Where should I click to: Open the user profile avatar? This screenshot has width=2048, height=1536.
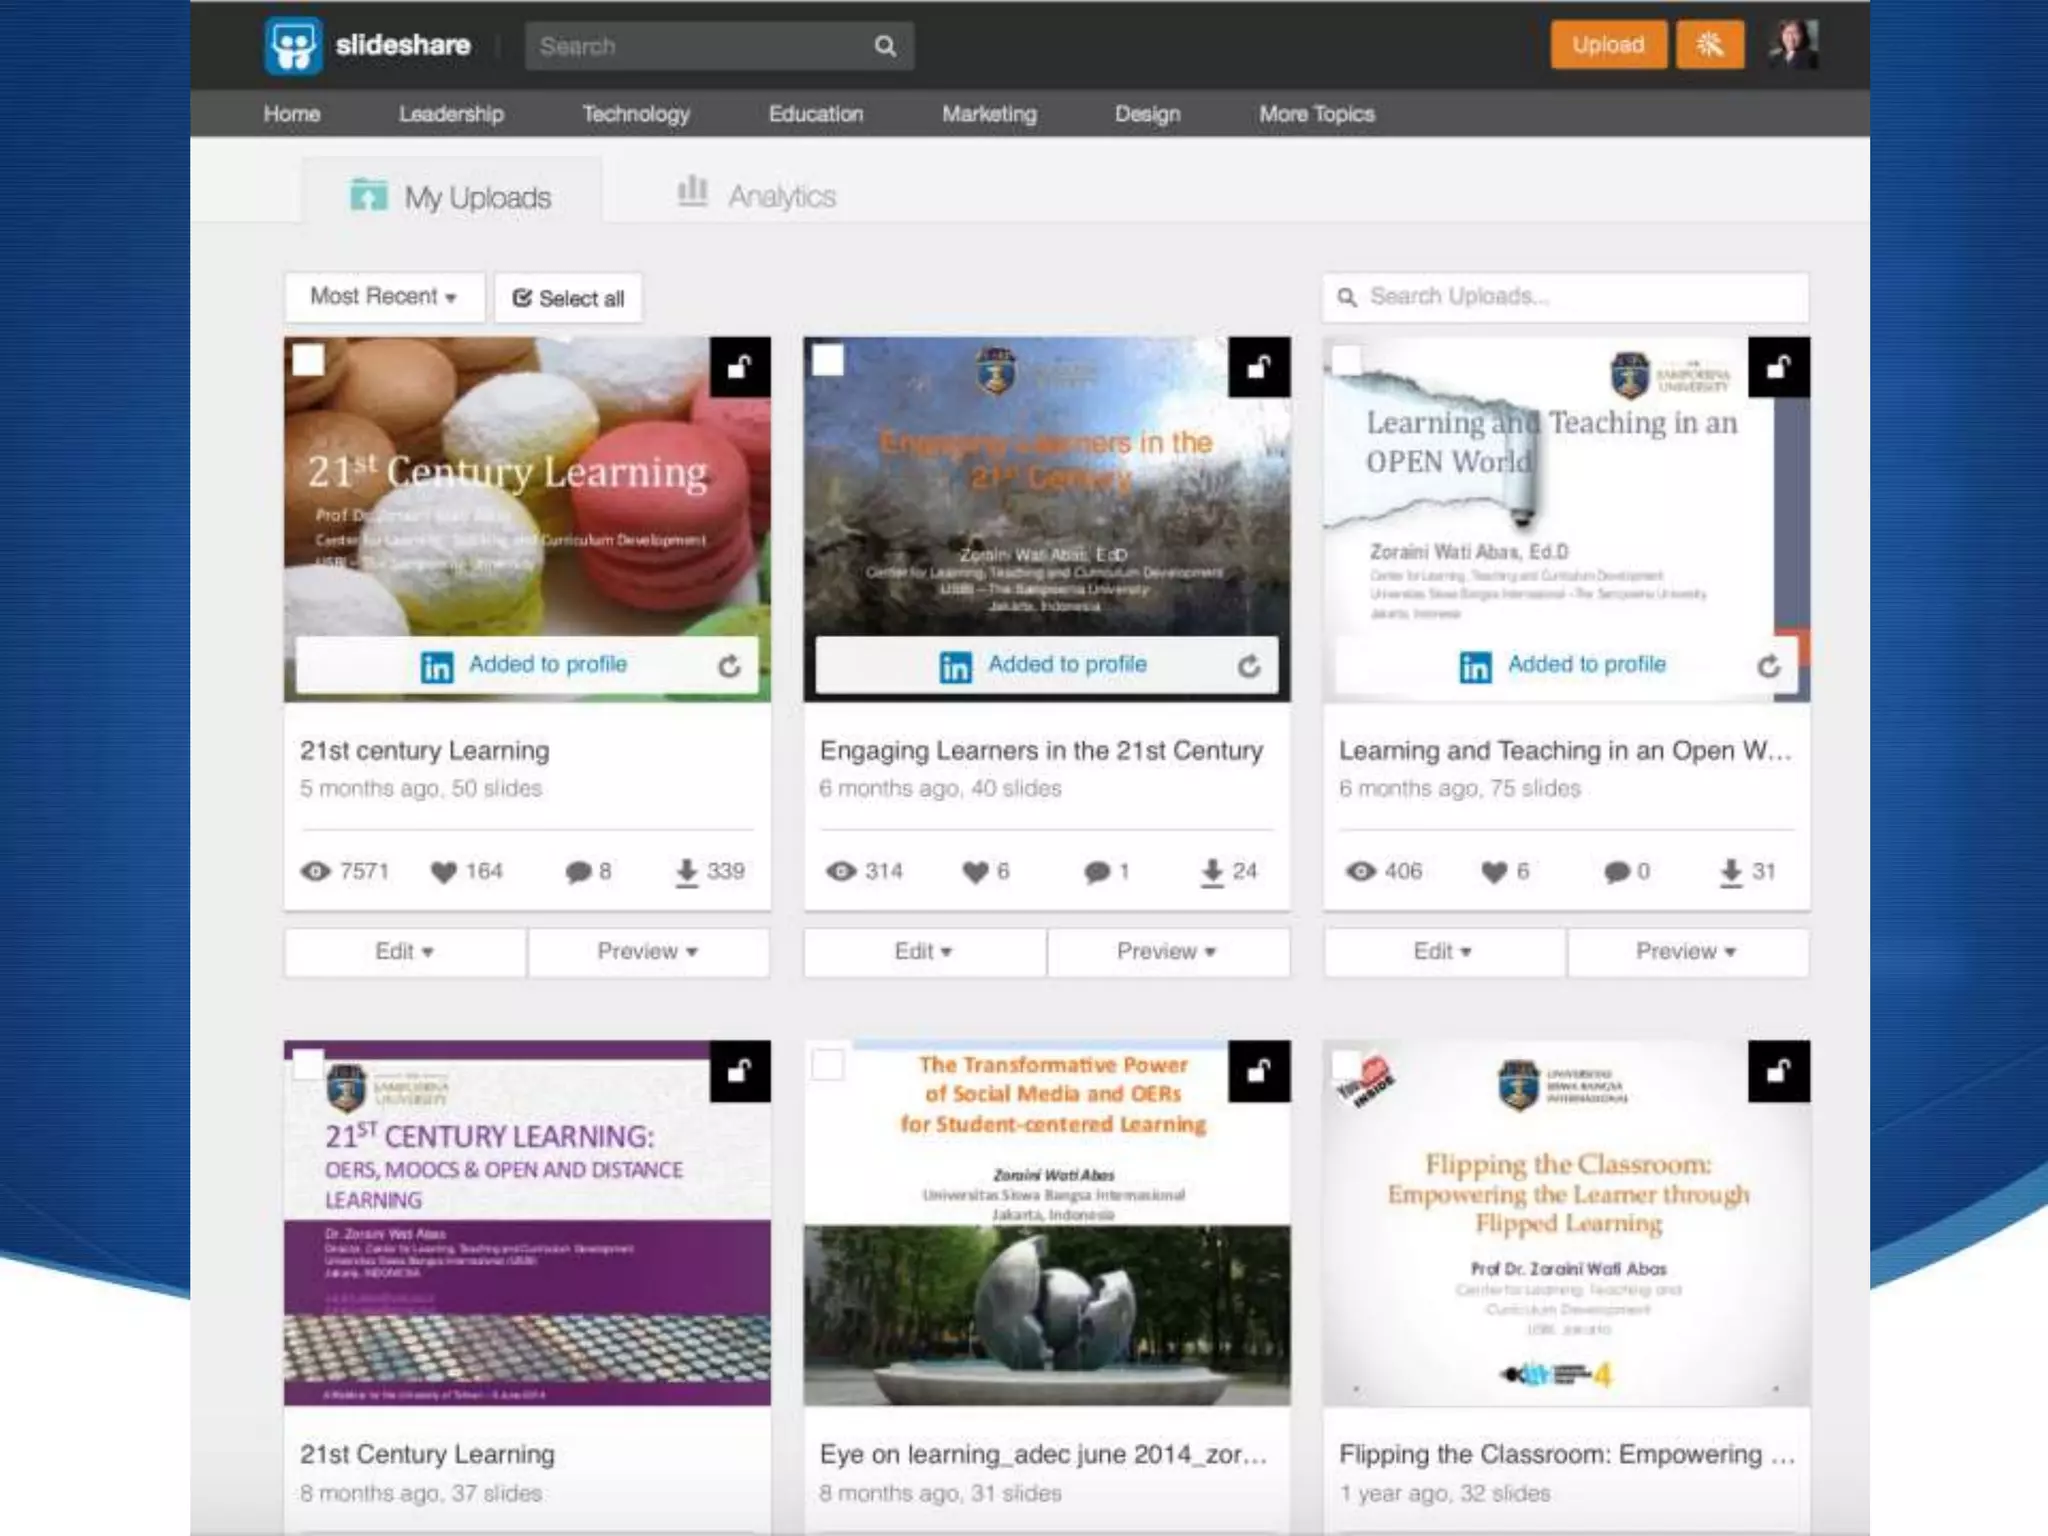pos(1793,44)
